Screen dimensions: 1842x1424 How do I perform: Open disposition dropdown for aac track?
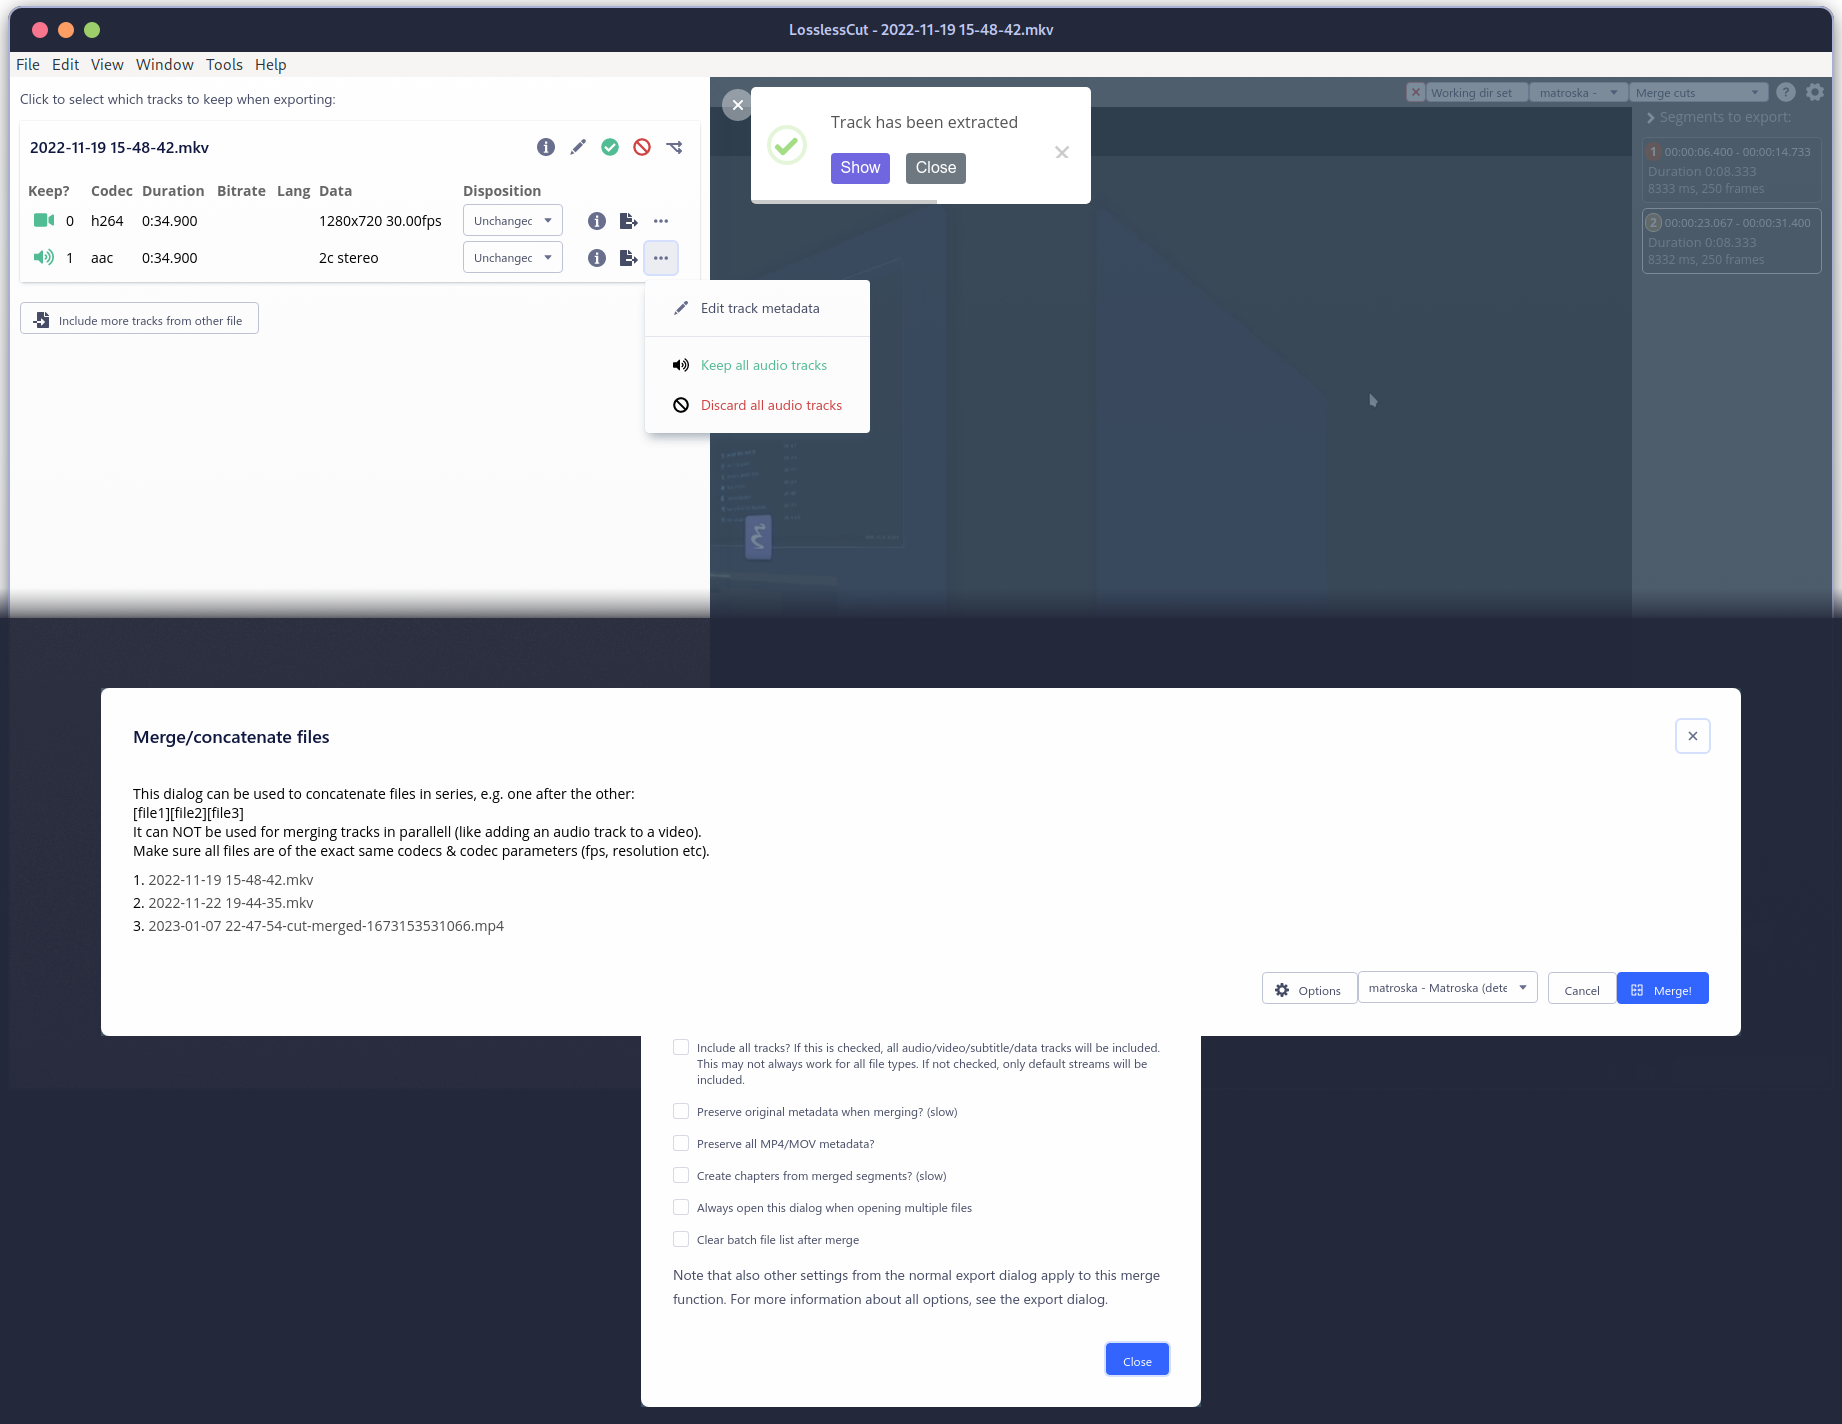[513, 257]
